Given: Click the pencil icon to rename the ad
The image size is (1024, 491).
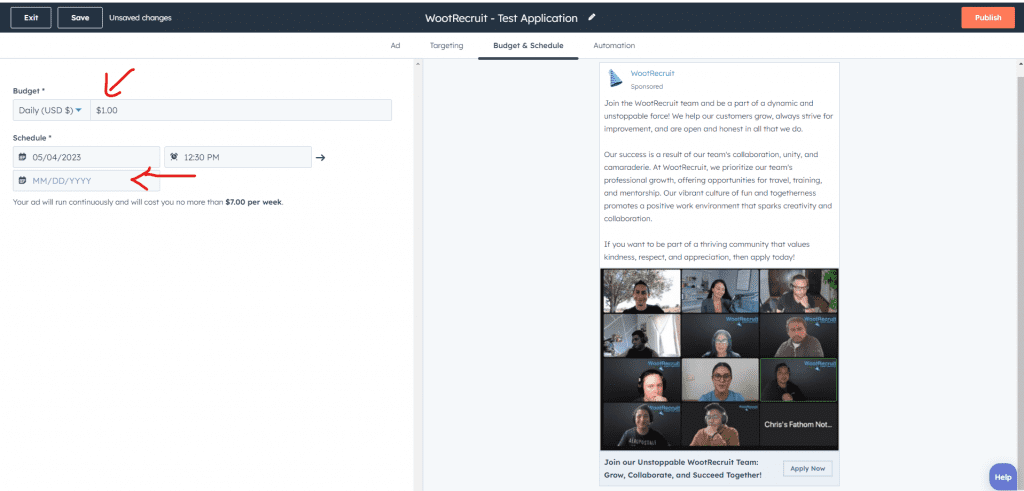Looking at the screenshot, I should (592, 17).
